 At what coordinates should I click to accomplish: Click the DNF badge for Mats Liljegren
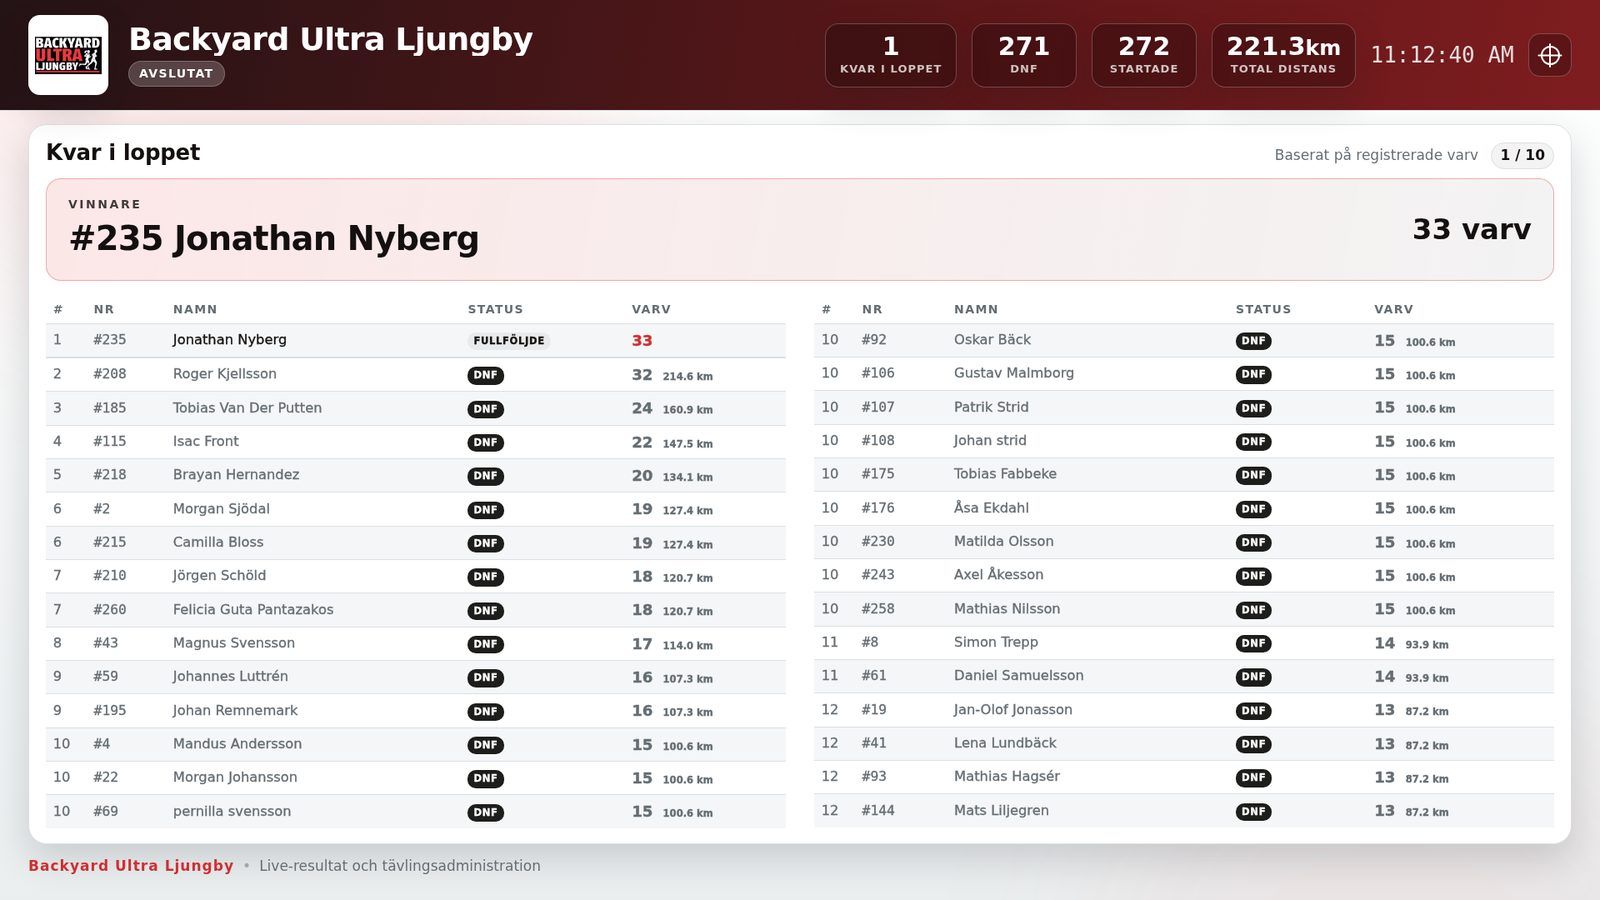click(x=1253, y=811)
